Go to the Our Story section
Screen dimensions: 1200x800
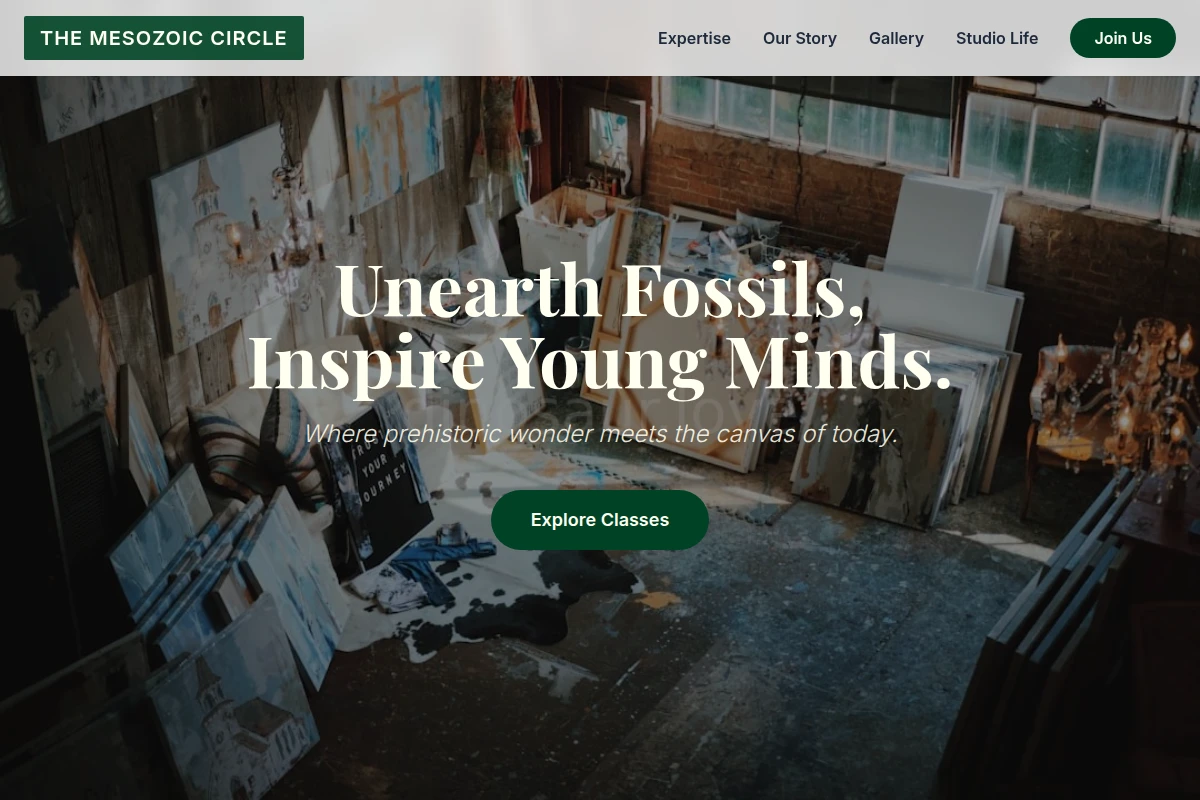tap(800, 38)
